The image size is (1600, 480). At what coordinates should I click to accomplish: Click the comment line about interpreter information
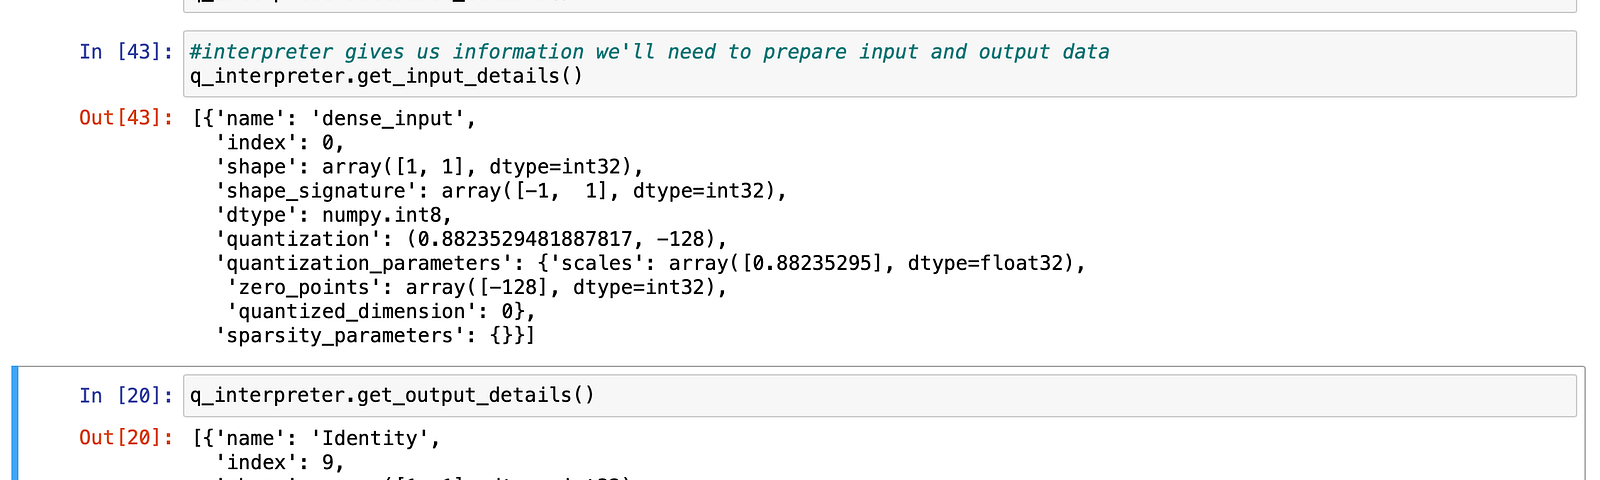649,52
